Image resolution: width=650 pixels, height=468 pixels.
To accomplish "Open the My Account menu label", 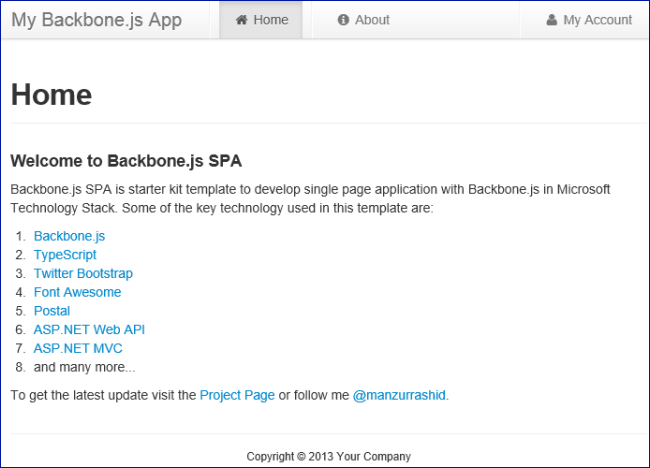I will tap(597, 19).
